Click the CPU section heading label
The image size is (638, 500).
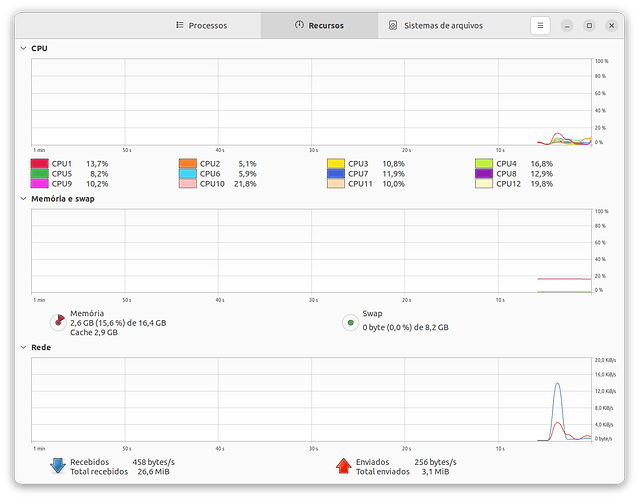39,48
